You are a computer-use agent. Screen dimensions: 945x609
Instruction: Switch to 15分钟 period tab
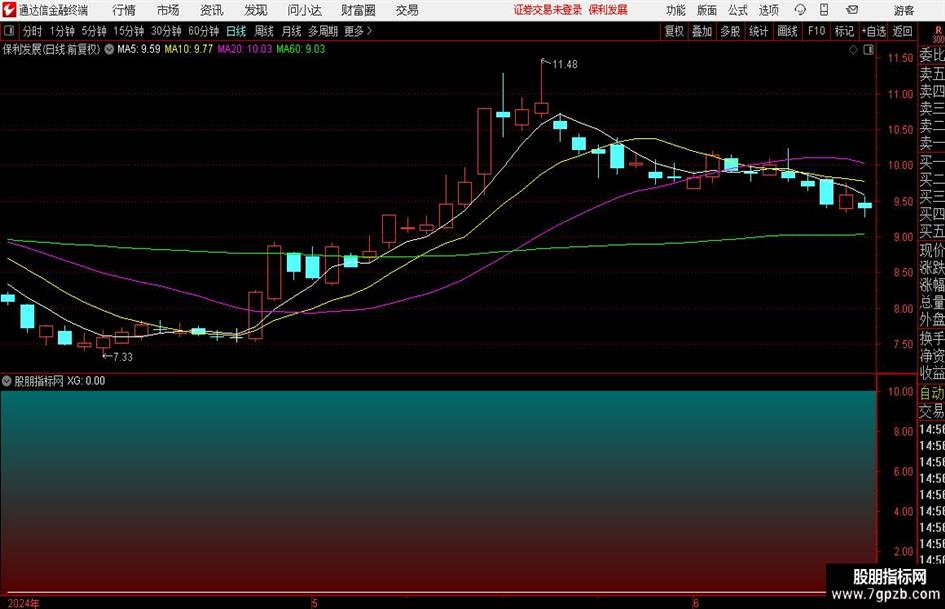pos(129,31)
